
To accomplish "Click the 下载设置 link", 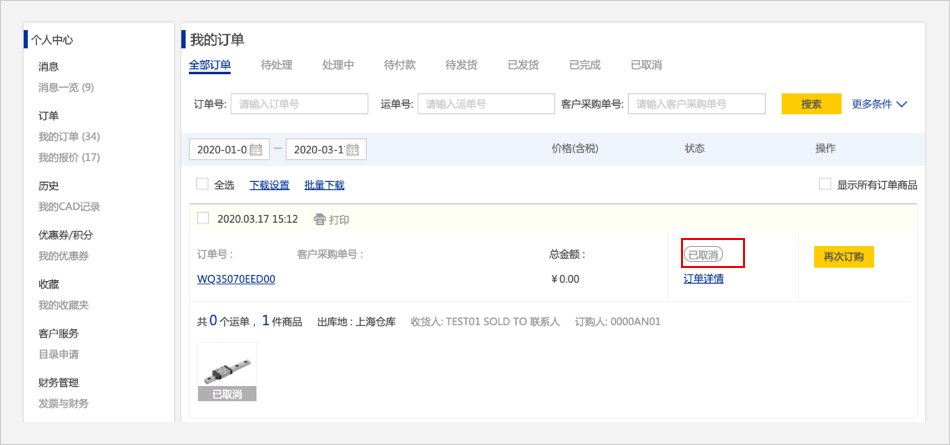I will pos(269,185).
